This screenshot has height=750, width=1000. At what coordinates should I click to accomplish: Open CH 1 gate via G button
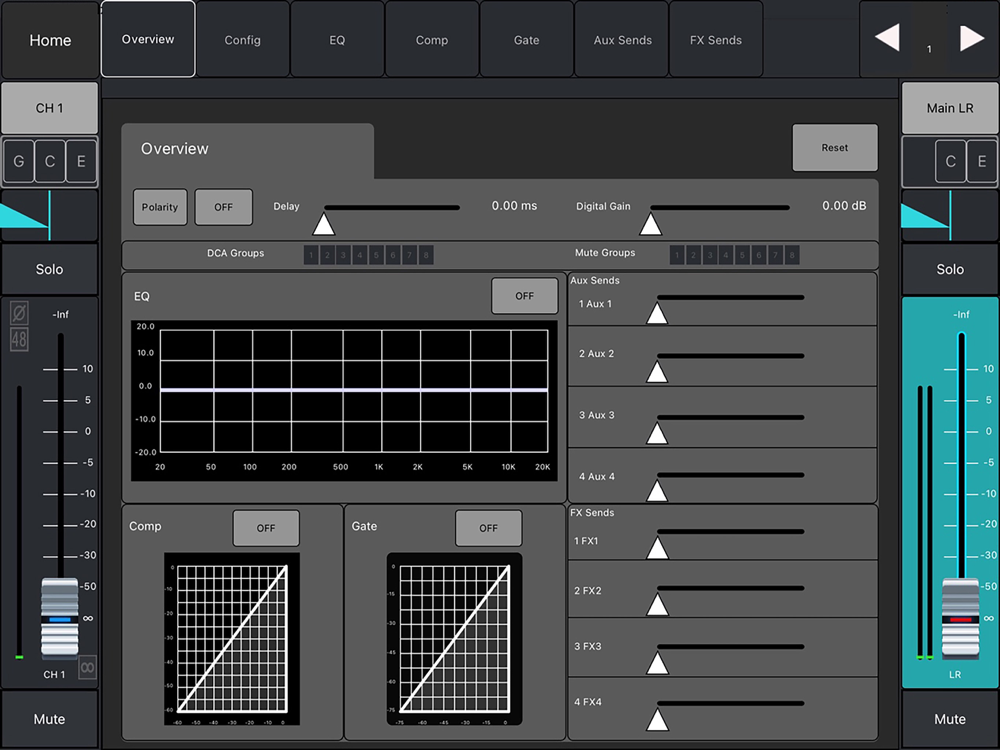(x=19, y=161)
